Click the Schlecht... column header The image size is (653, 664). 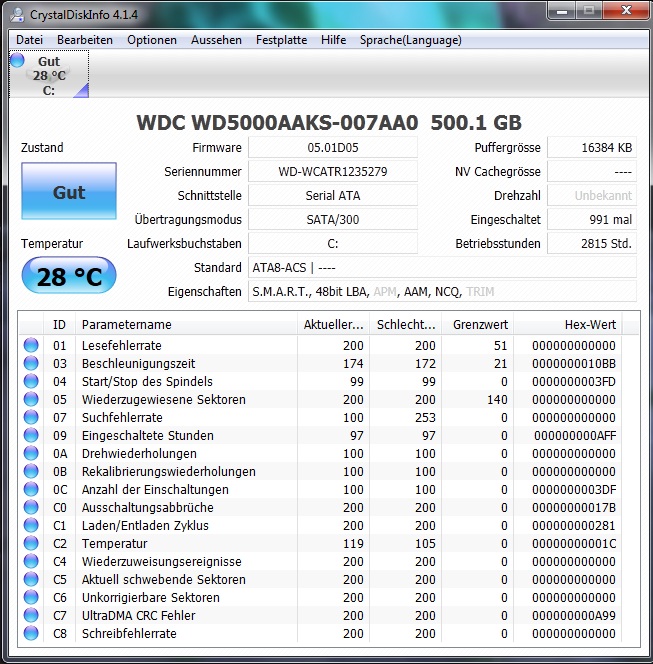click(x=406, y=324)
